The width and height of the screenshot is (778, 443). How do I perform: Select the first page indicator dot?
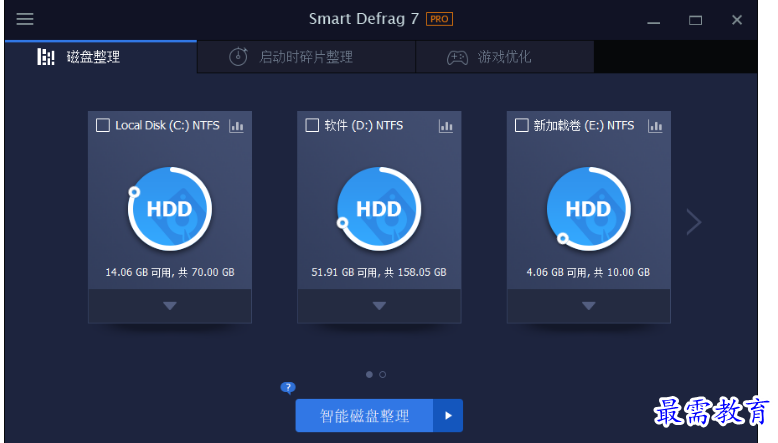(369, 375)
